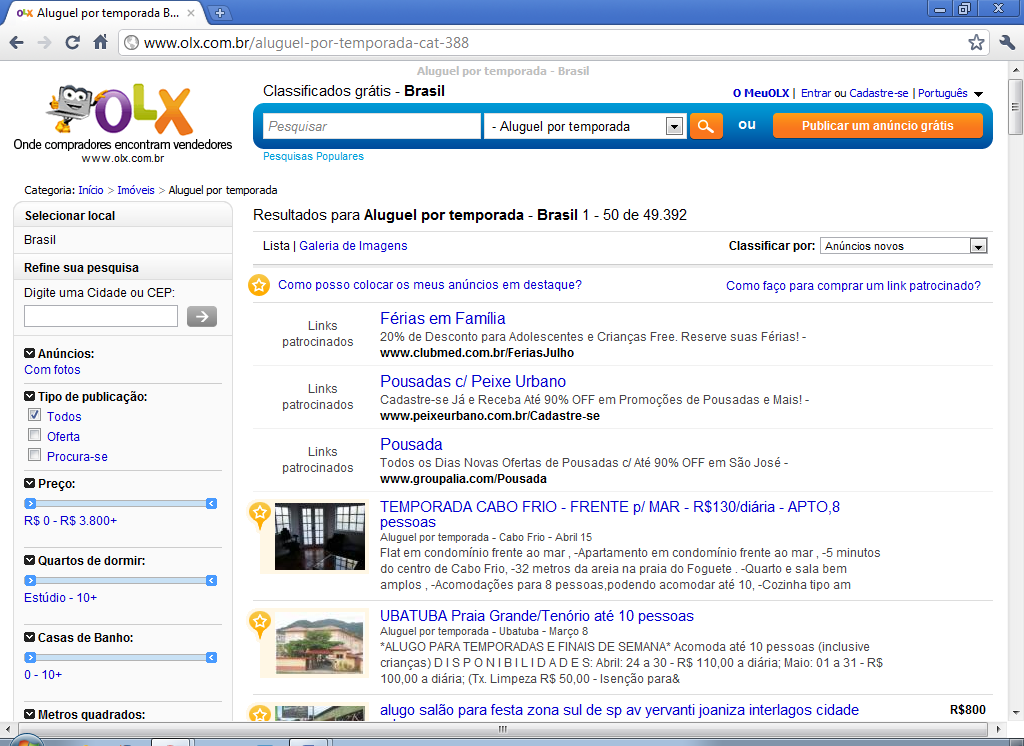The height and width of the screenshot is (746, 1024).
Task: Bookmark this page with the star icon
Action: [976, 43]
